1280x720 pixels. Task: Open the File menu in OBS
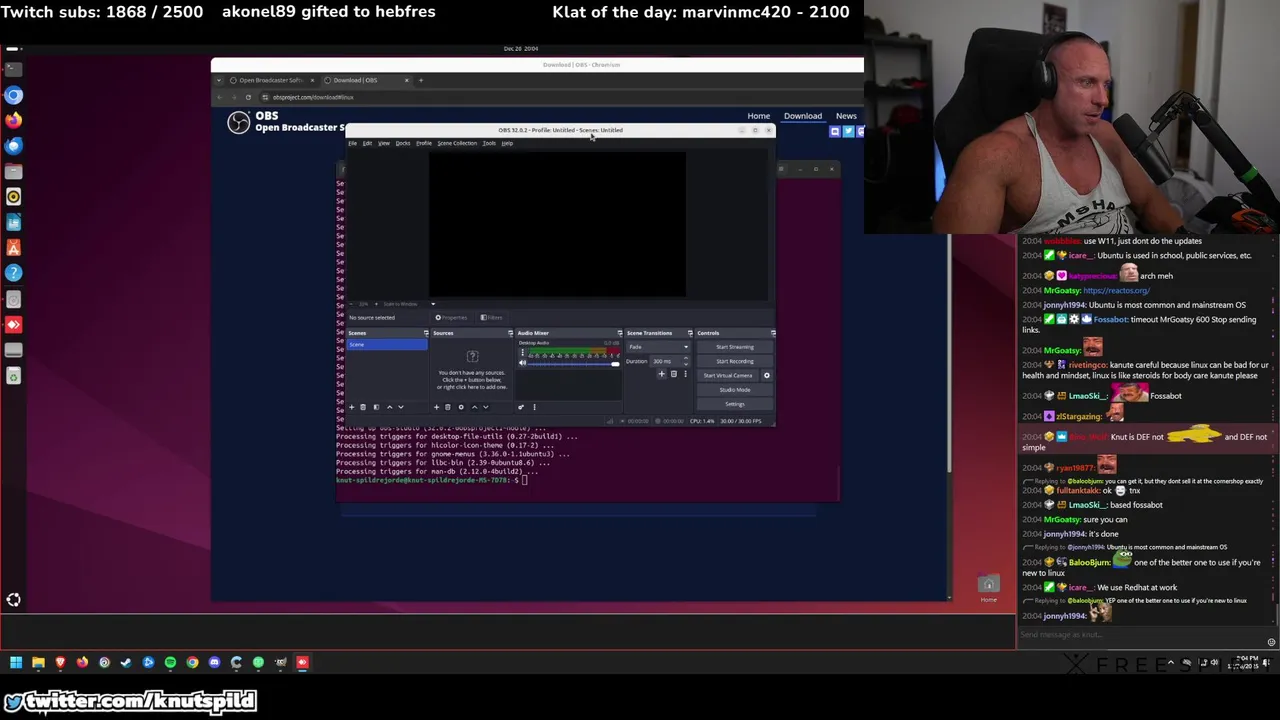(352, 143)
